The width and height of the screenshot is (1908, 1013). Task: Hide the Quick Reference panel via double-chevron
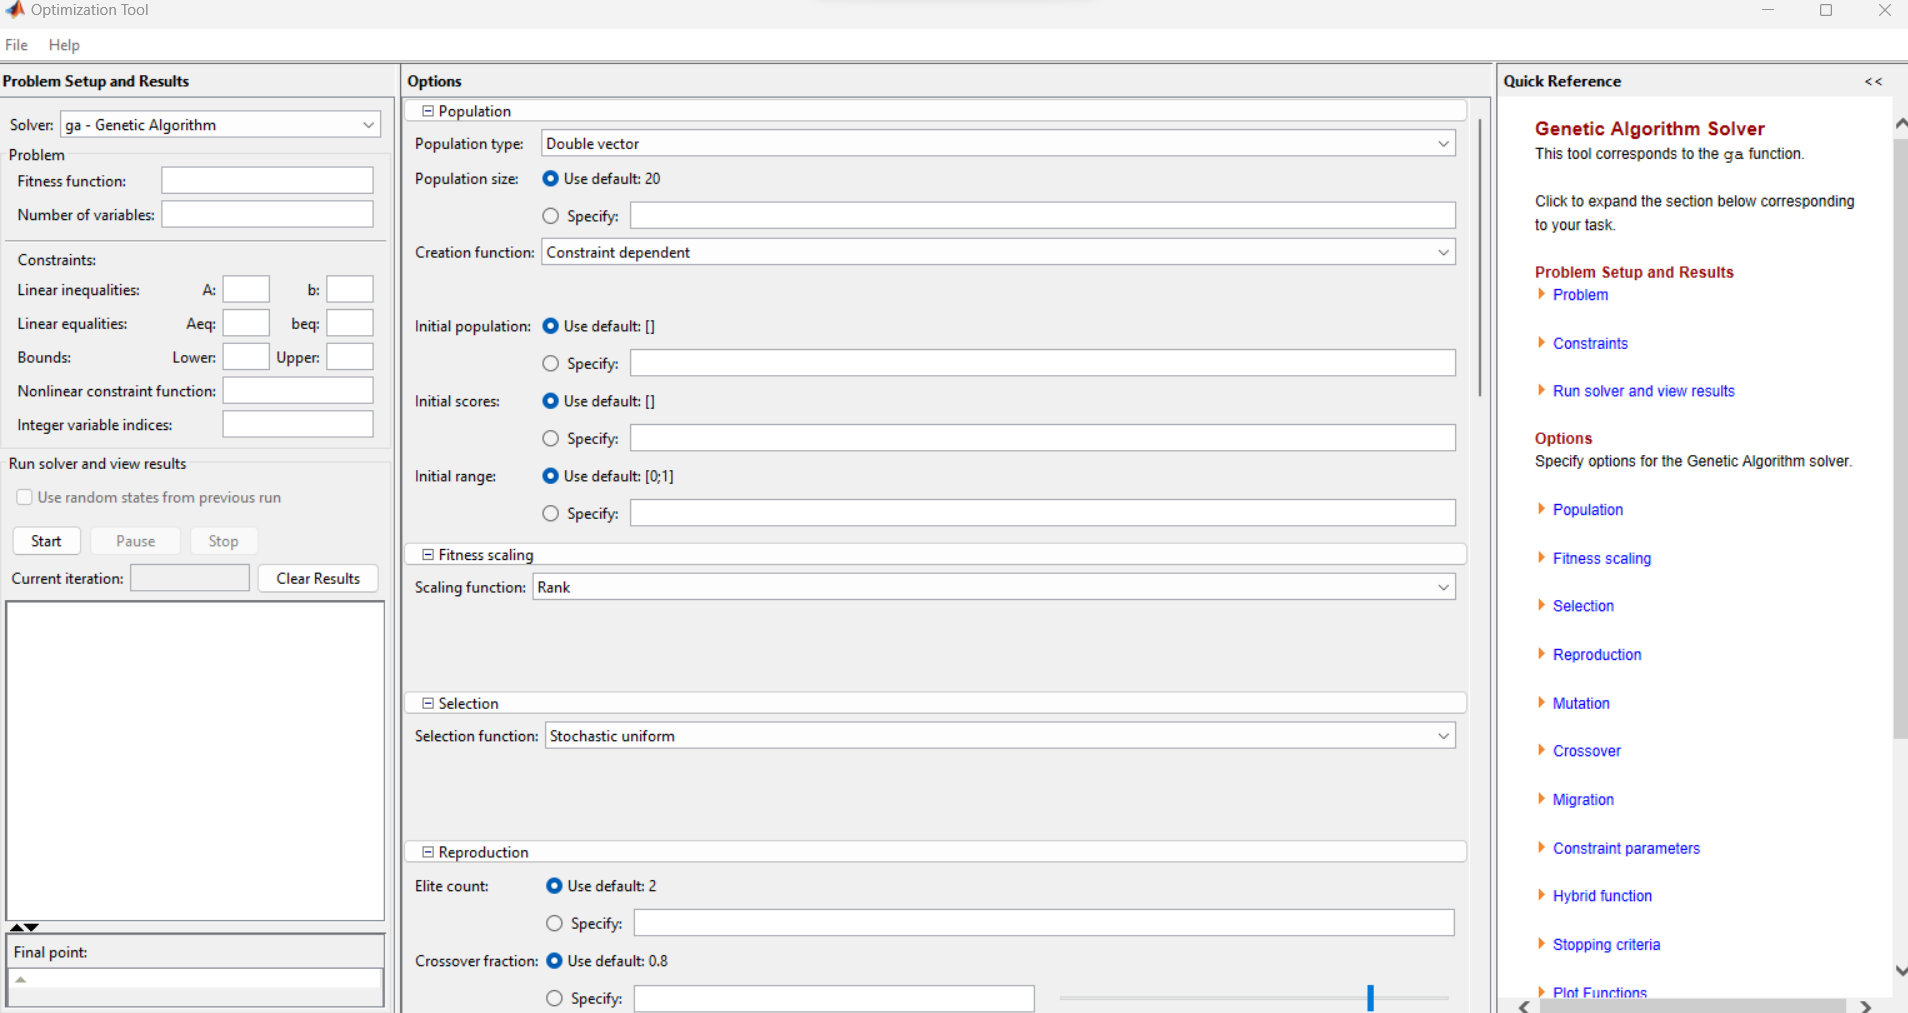click(1873, 81)
